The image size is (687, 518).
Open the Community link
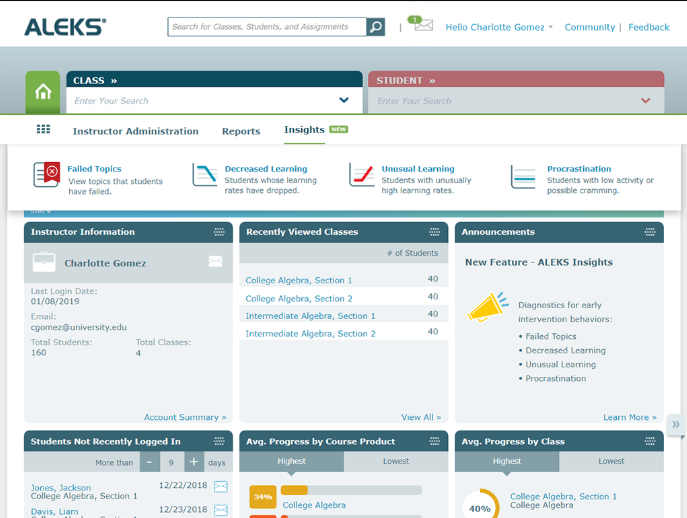click(590, 27)
